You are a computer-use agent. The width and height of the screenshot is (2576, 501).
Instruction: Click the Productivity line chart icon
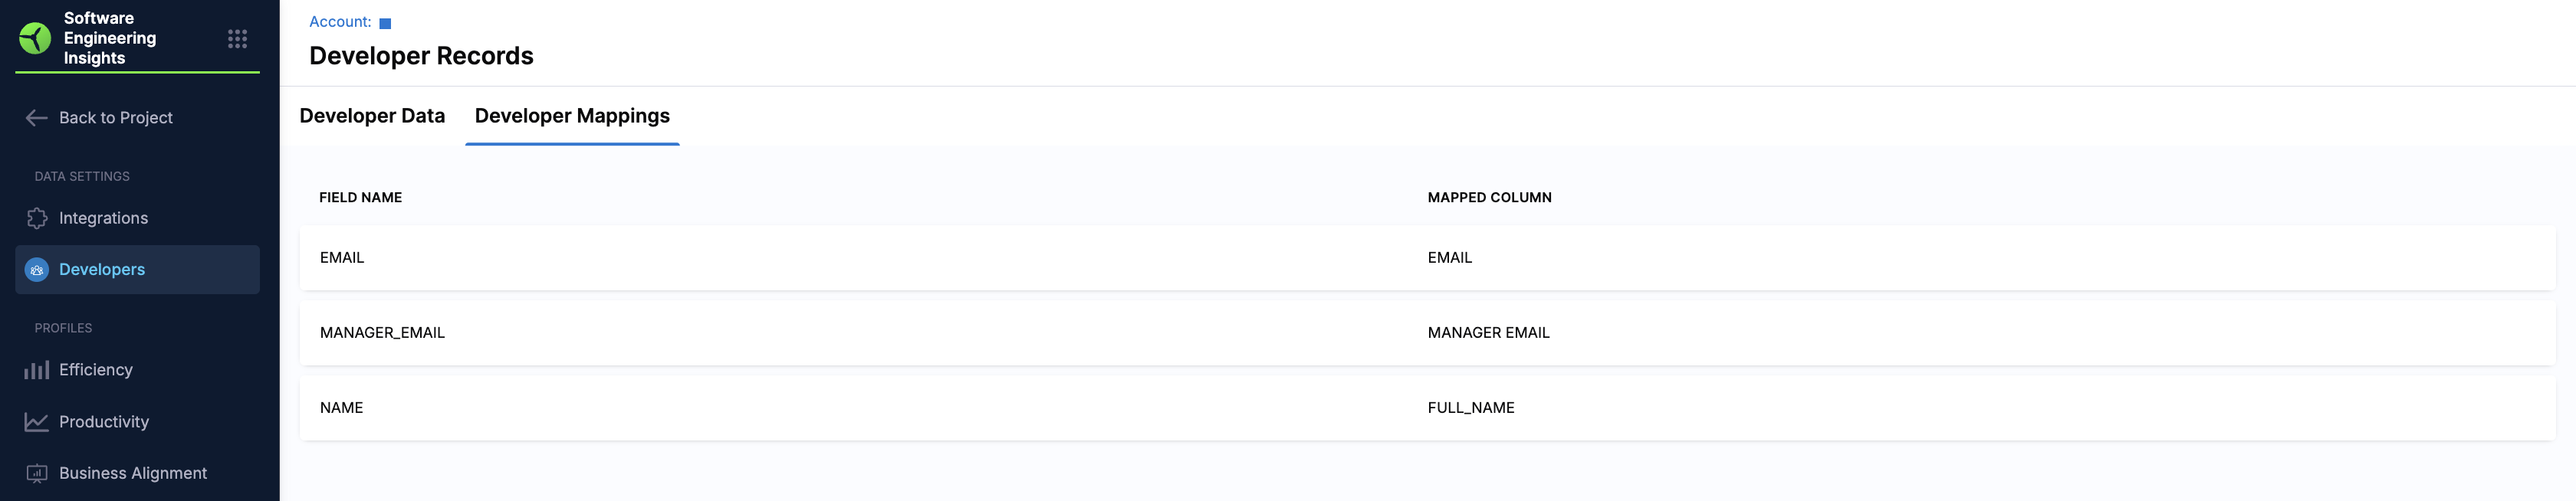37,422
